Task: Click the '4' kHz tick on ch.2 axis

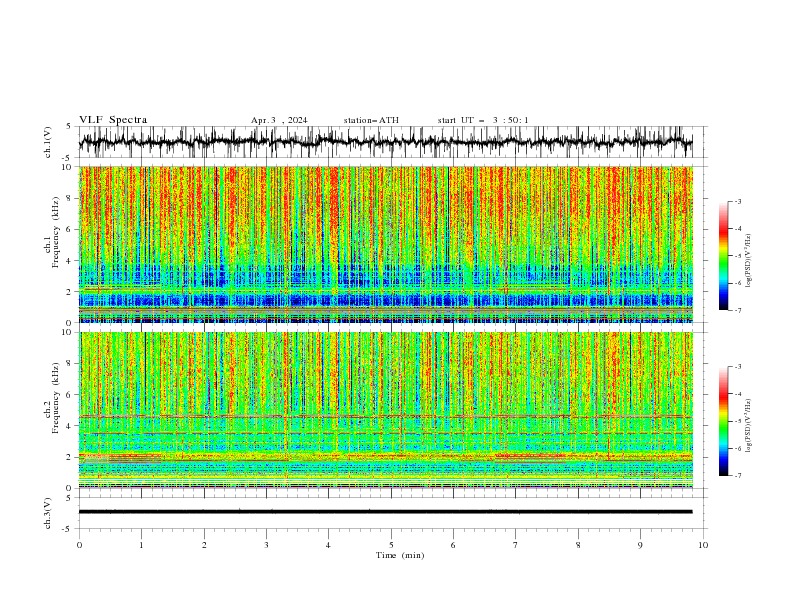Action: coord(69,426)
